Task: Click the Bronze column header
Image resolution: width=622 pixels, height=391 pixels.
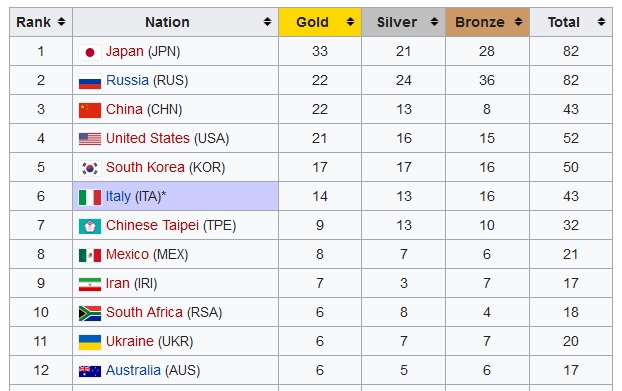Action: click(488, 22)
